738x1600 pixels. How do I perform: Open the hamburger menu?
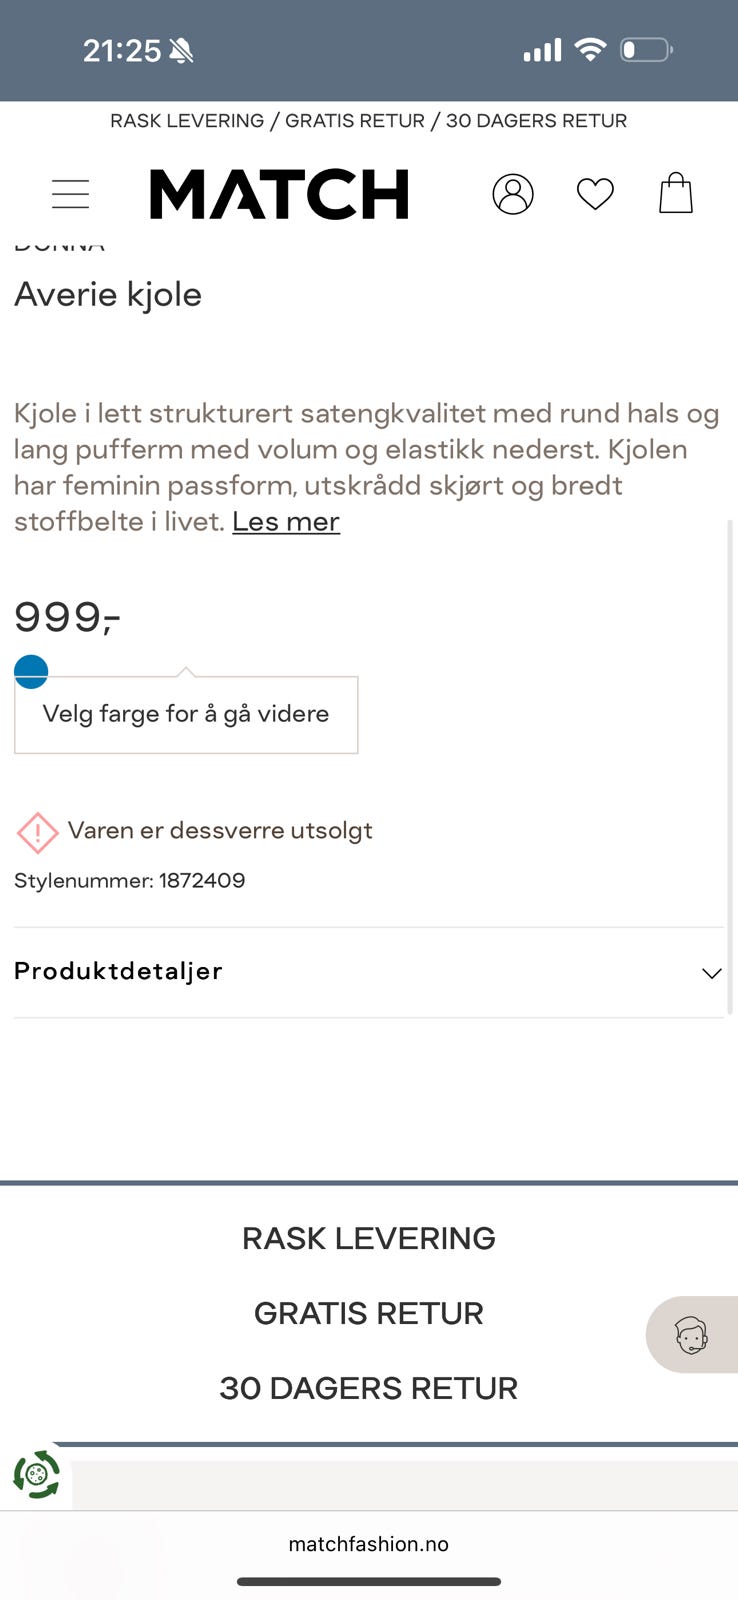pyautogui.click(x=70, y=194)
